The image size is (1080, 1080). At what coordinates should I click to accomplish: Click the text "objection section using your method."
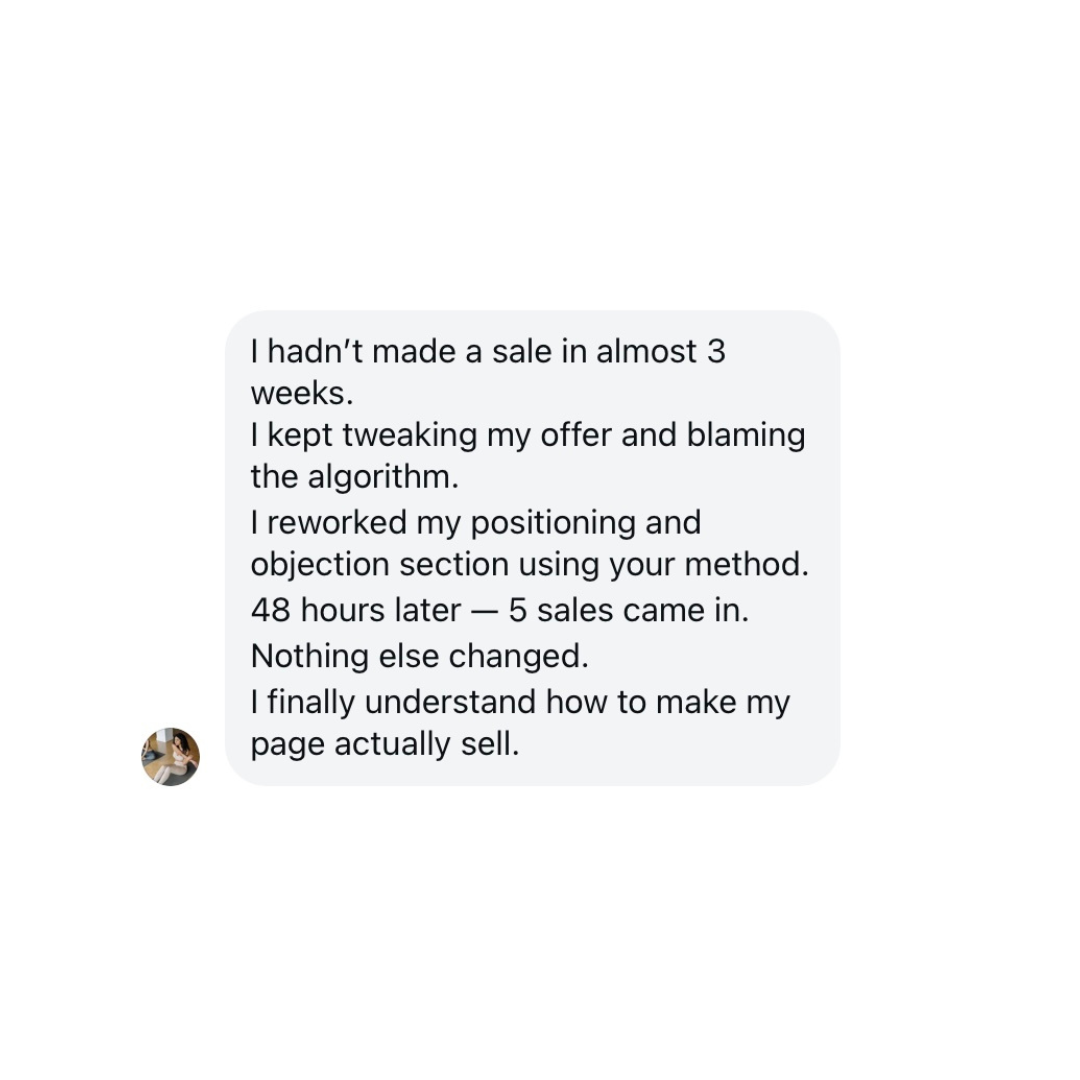tap(529, 565)
